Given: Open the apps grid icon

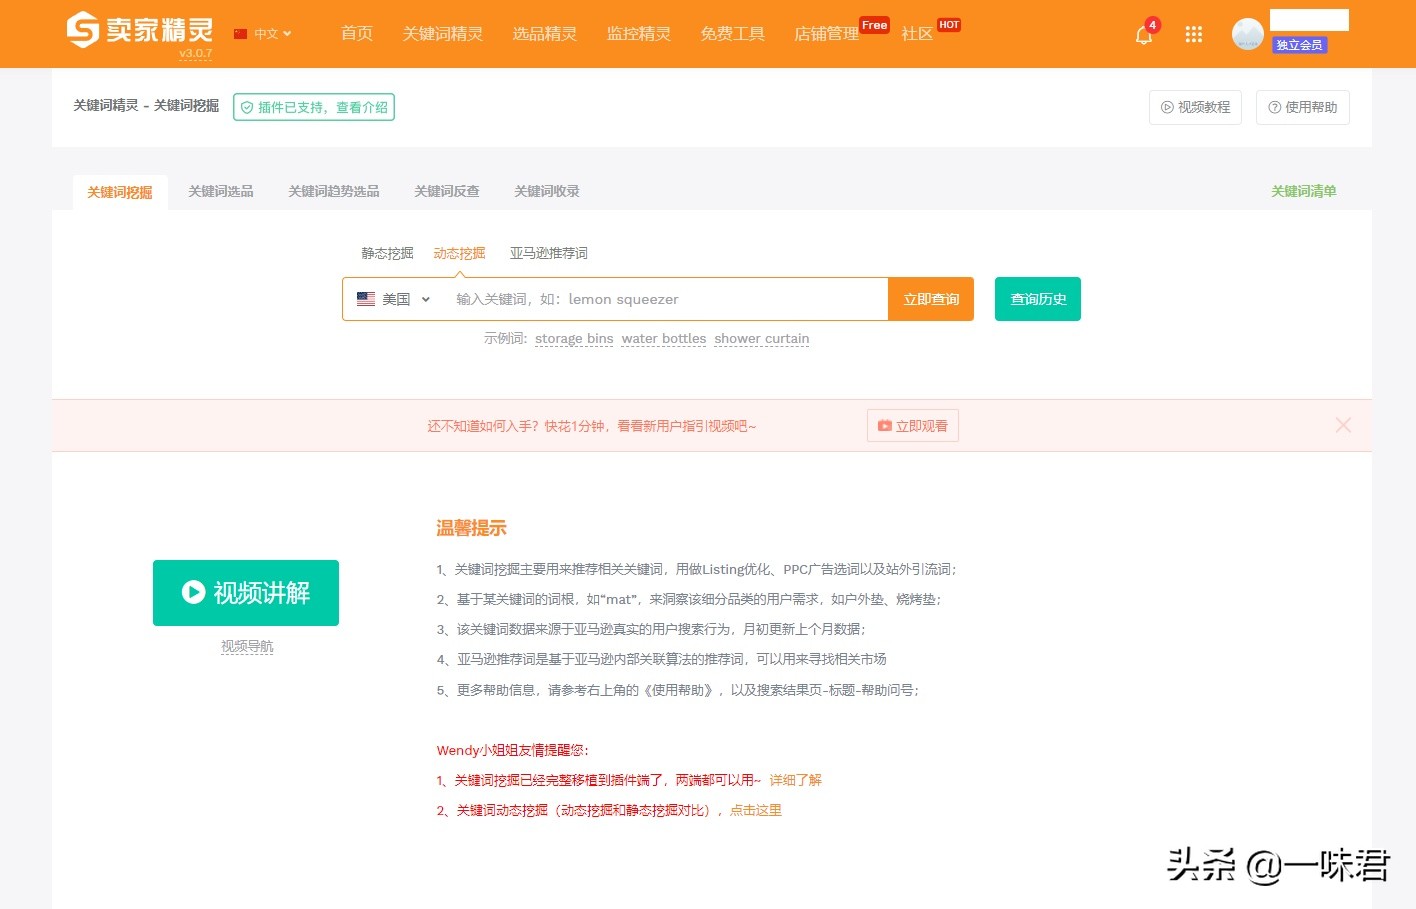Looking at the screenshot, I should [x=1193, y=35].
